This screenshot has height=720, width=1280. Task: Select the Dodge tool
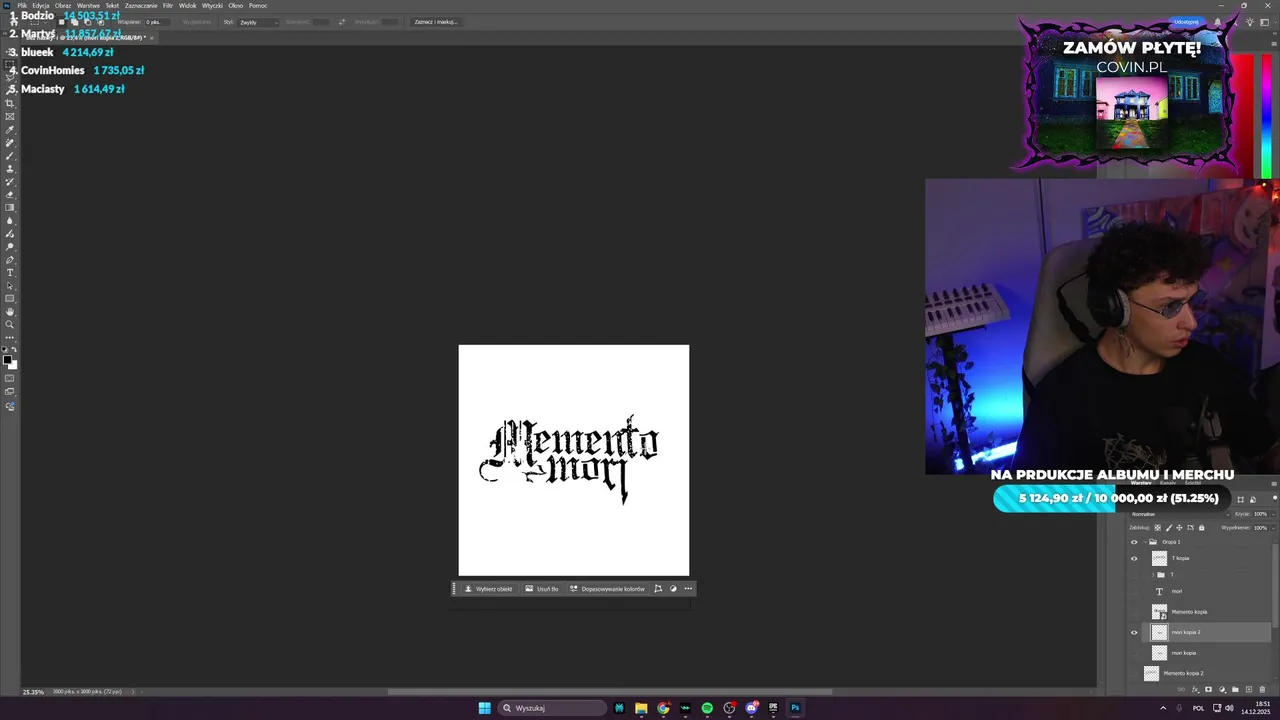(10, 246)
